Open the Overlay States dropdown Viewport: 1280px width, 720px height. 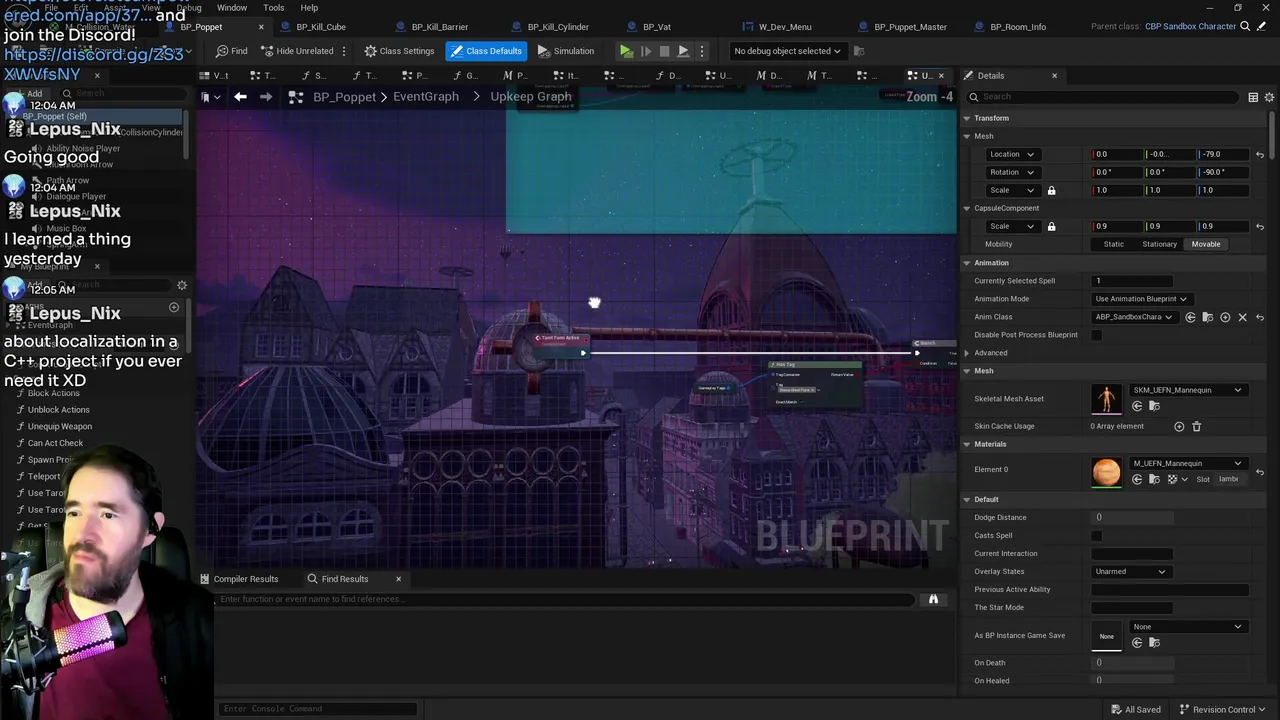coord(1131,572)
